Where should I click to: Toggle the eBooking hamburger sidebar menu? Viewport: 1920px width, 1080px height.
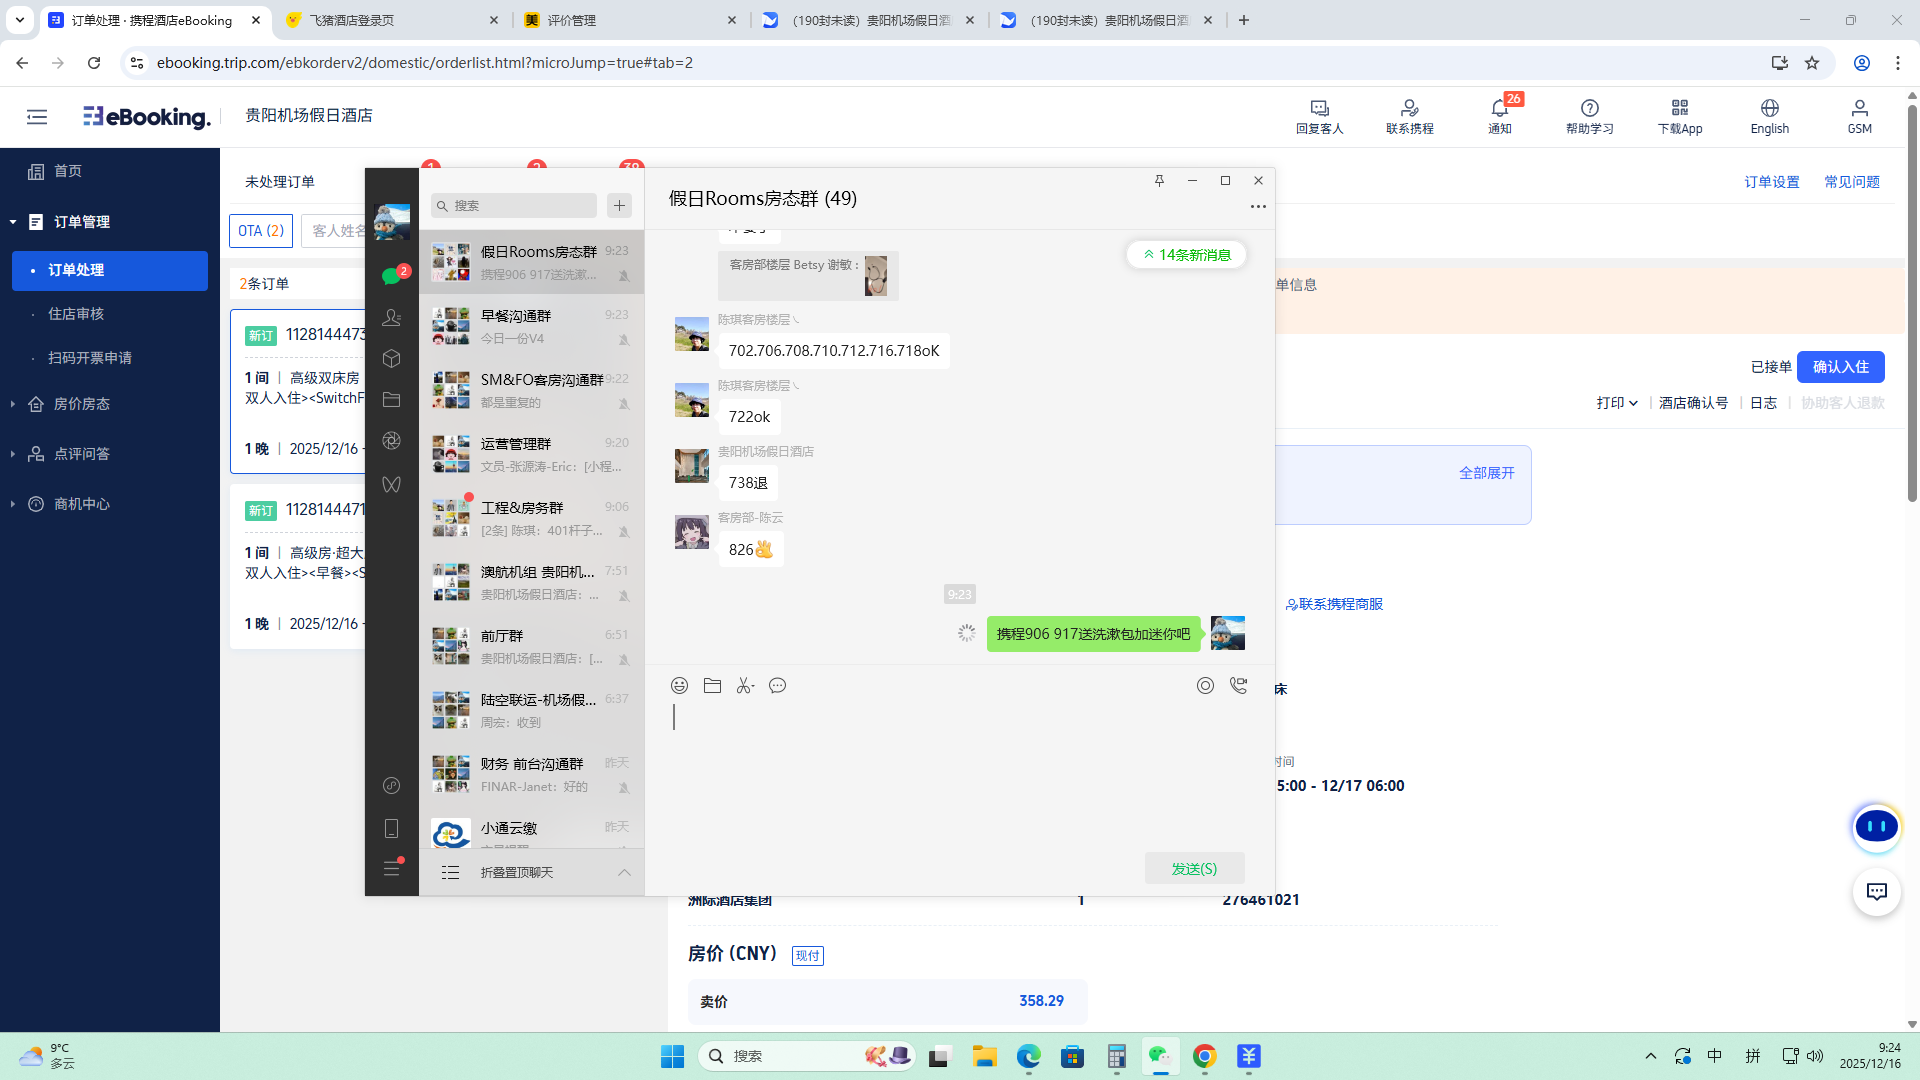point(37,117)
